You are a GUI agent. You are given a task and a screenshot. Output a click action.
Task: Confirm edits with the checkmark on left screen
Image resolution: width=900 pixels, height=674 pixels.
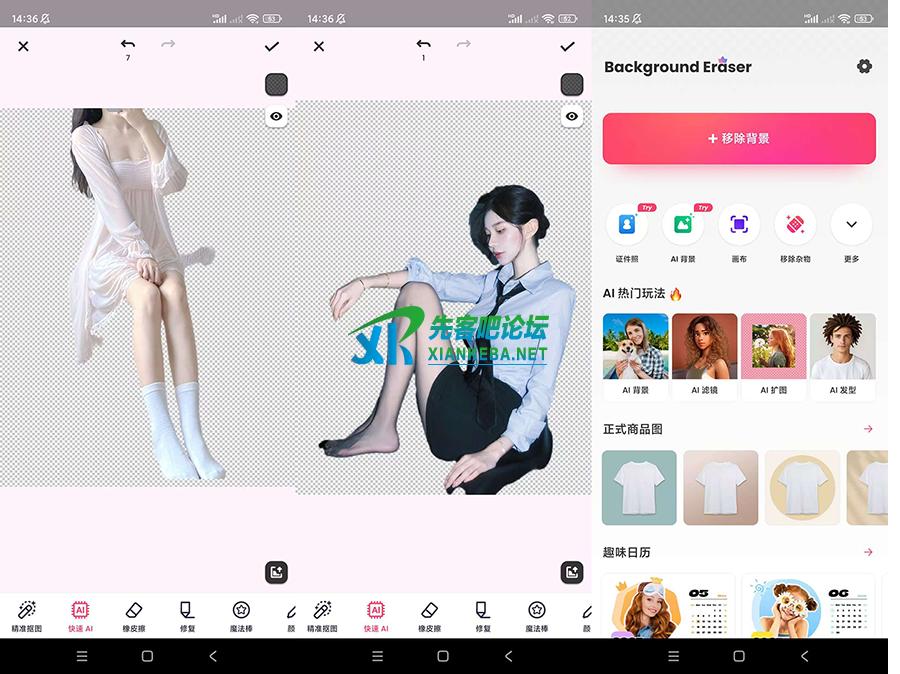click(271, 46)
